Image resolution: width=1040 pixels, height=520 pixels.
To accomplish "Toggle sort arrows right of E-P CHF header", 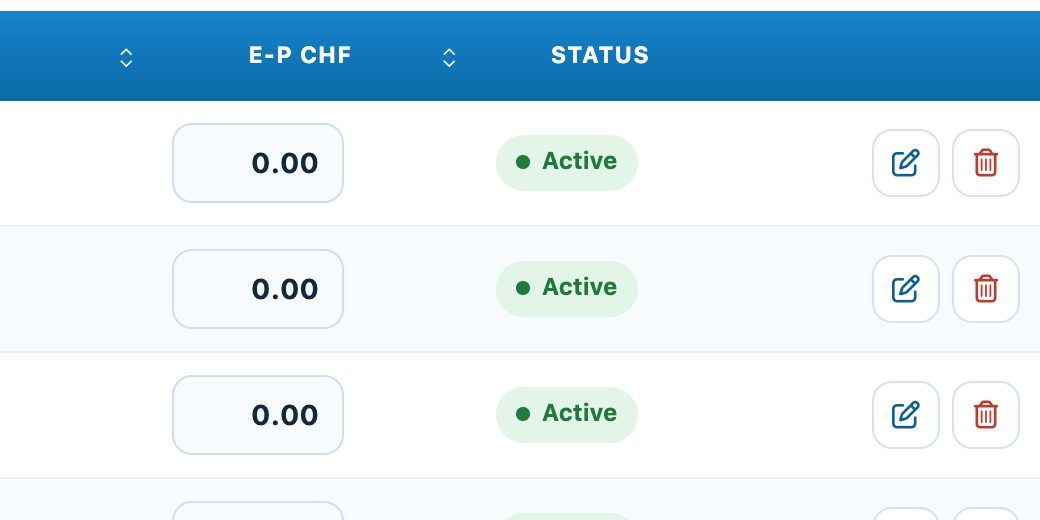I will pos(449,58).
